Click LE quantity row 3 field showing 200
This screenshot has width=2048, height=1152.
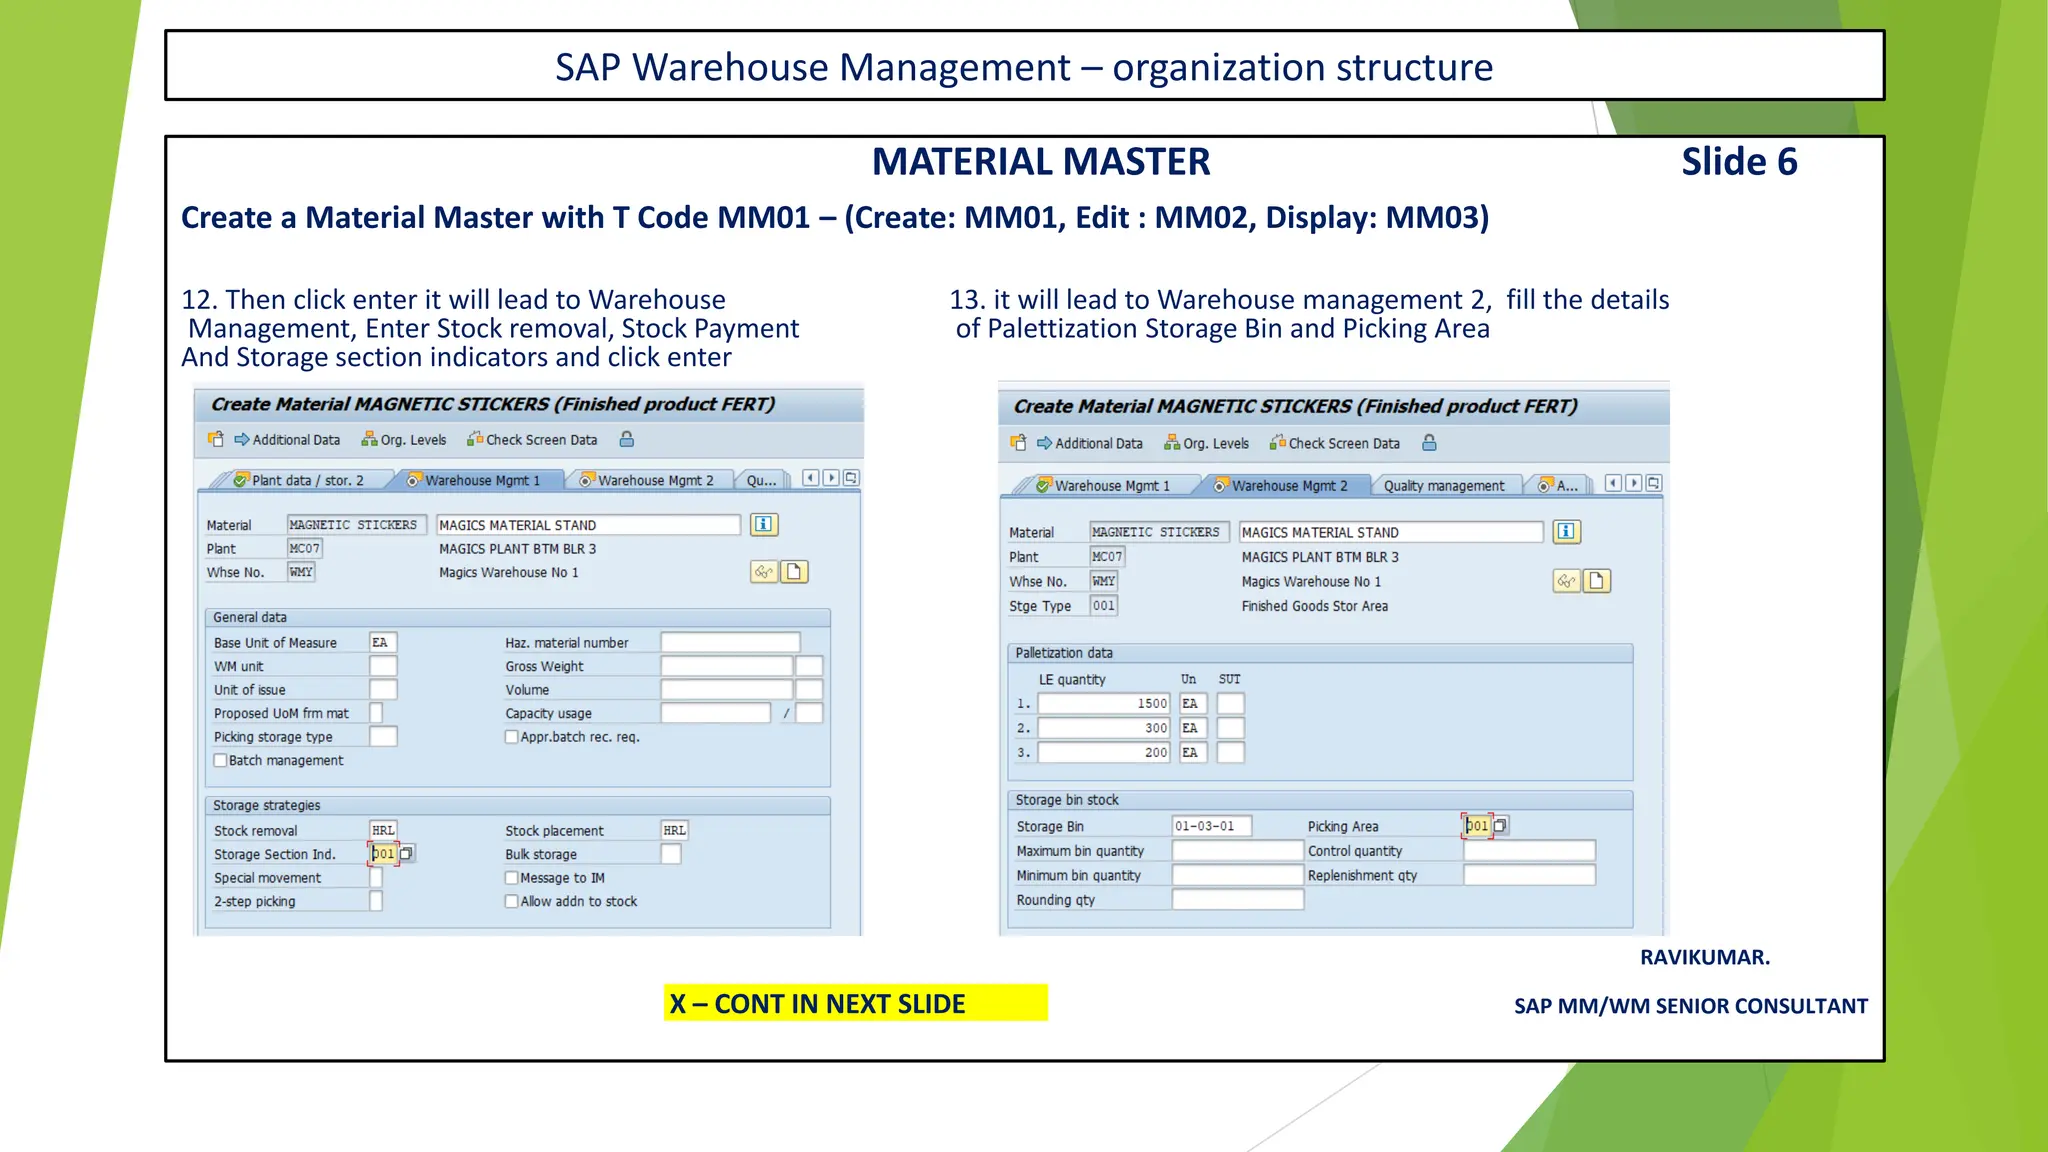(1104, 752)
